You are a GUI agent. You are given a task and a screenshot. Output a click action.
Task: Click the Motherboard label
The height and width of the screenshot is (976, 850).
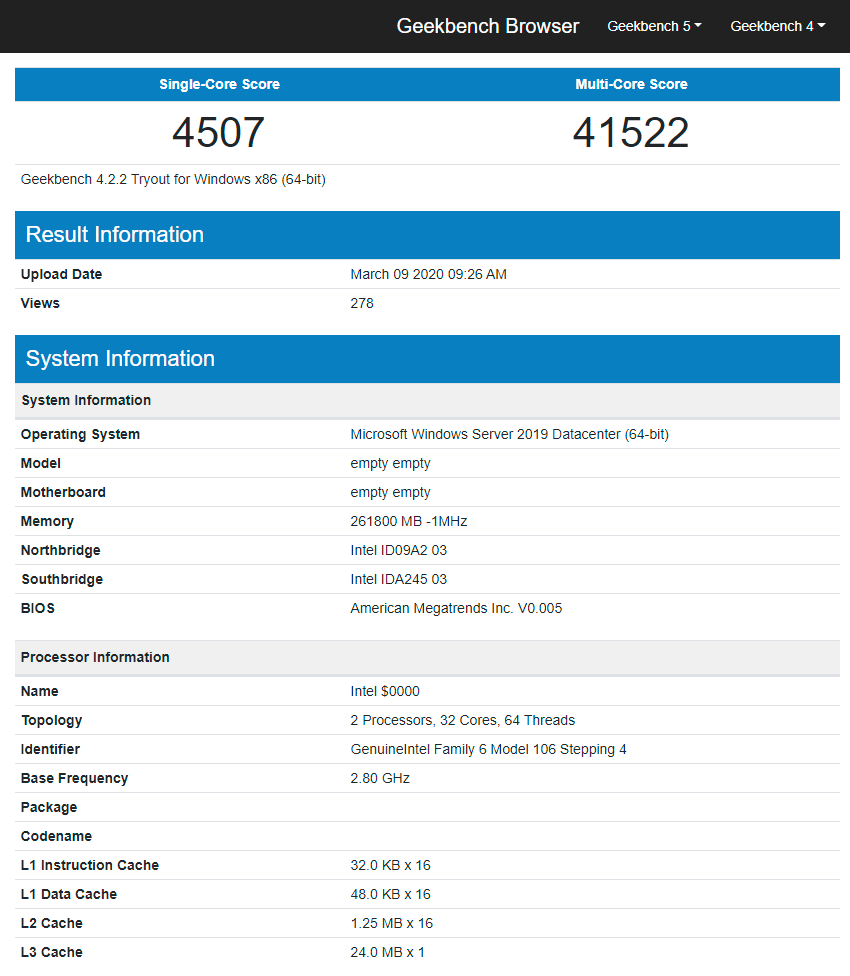pyautogui.click(x=63, y=492)
